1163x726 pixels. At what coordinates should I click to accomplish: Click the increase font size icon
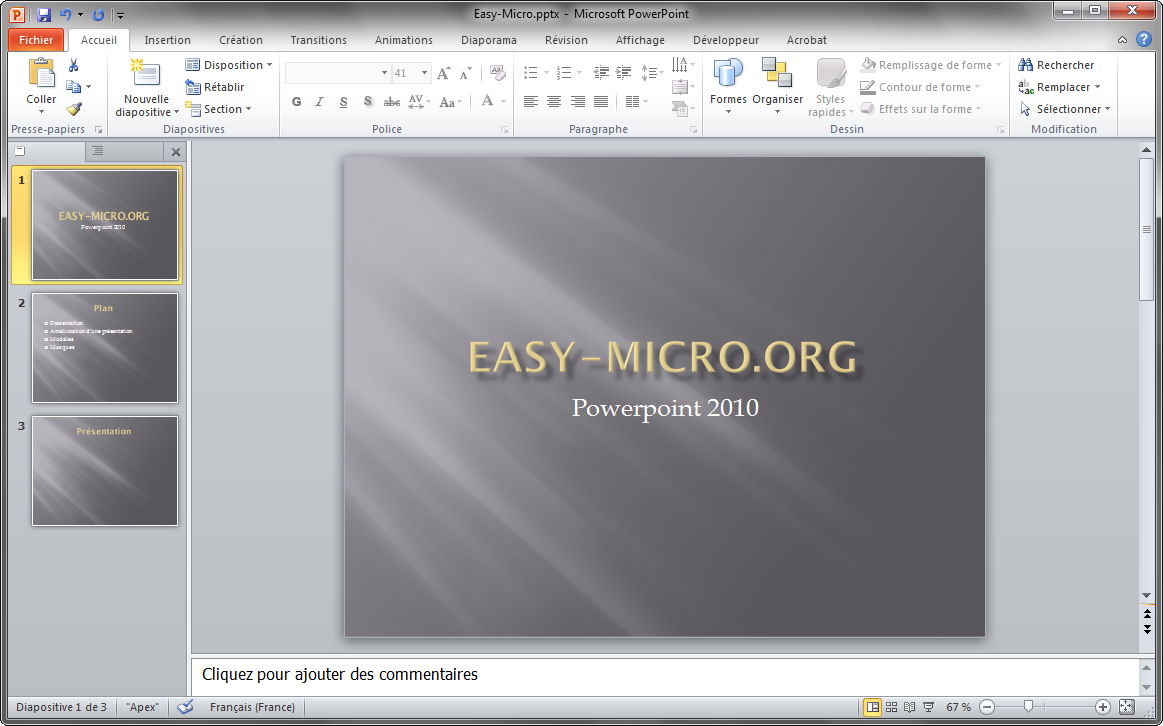coord(444,73)
